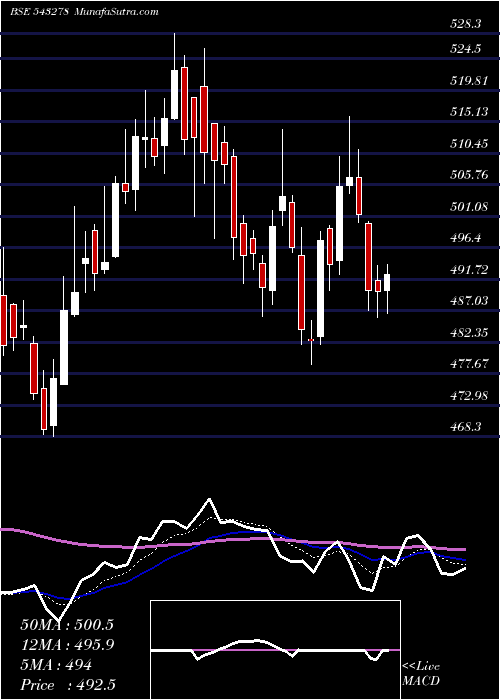The image size is (500, 700).
Task: Click the 472.98 price level label
Action: pos(467,396)
